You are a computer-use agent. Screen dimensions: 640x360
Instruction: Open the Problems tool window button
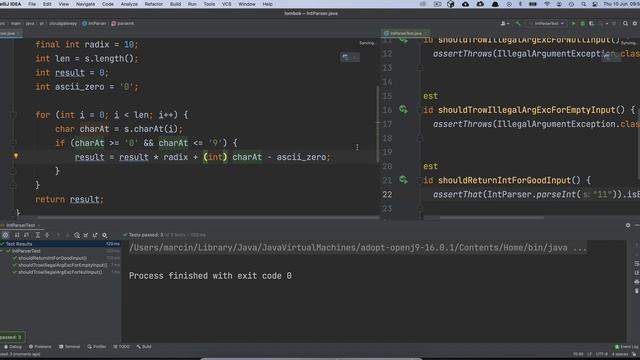[40, 347]
